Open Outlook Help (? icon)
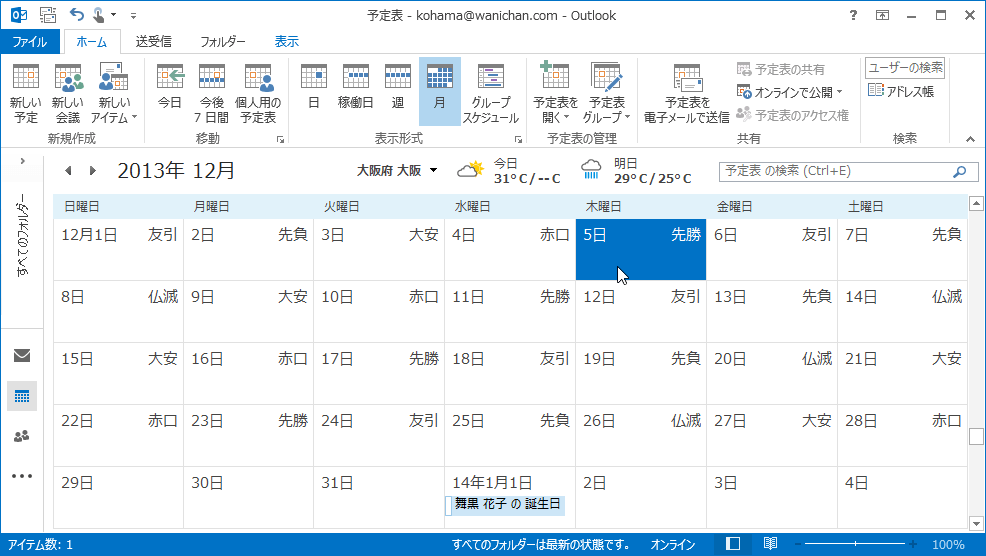 pos(853,15)
